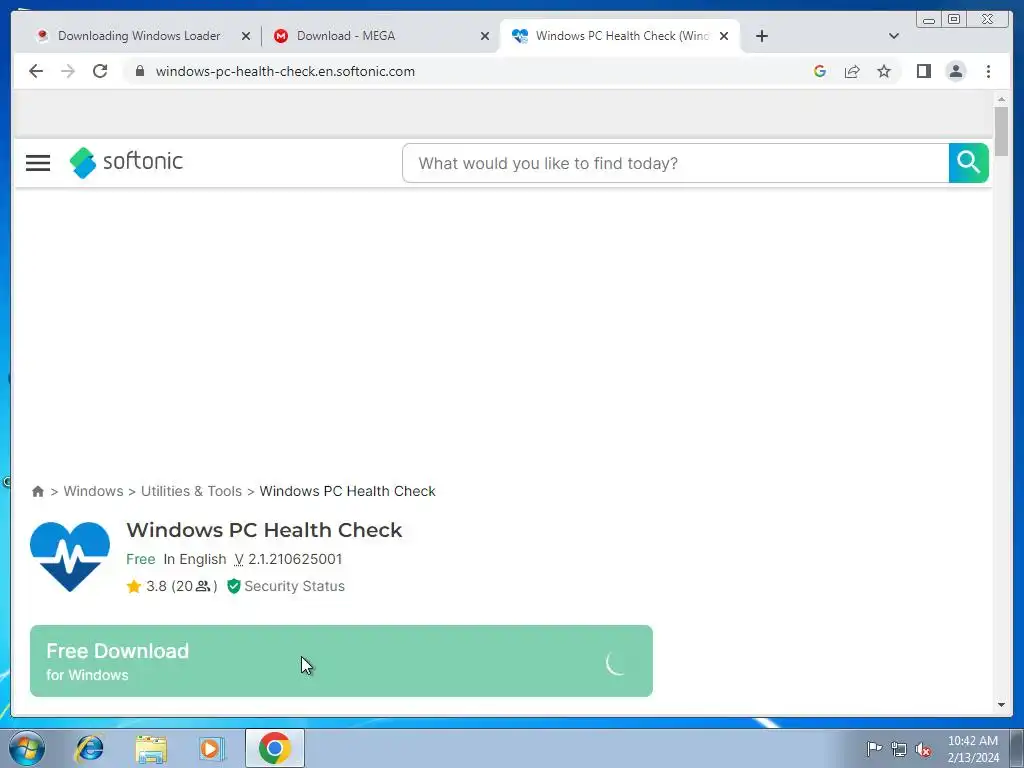1024x768 pixels.
Task: Select the Windows PC Health Check tab
Action: coord(620,36)
